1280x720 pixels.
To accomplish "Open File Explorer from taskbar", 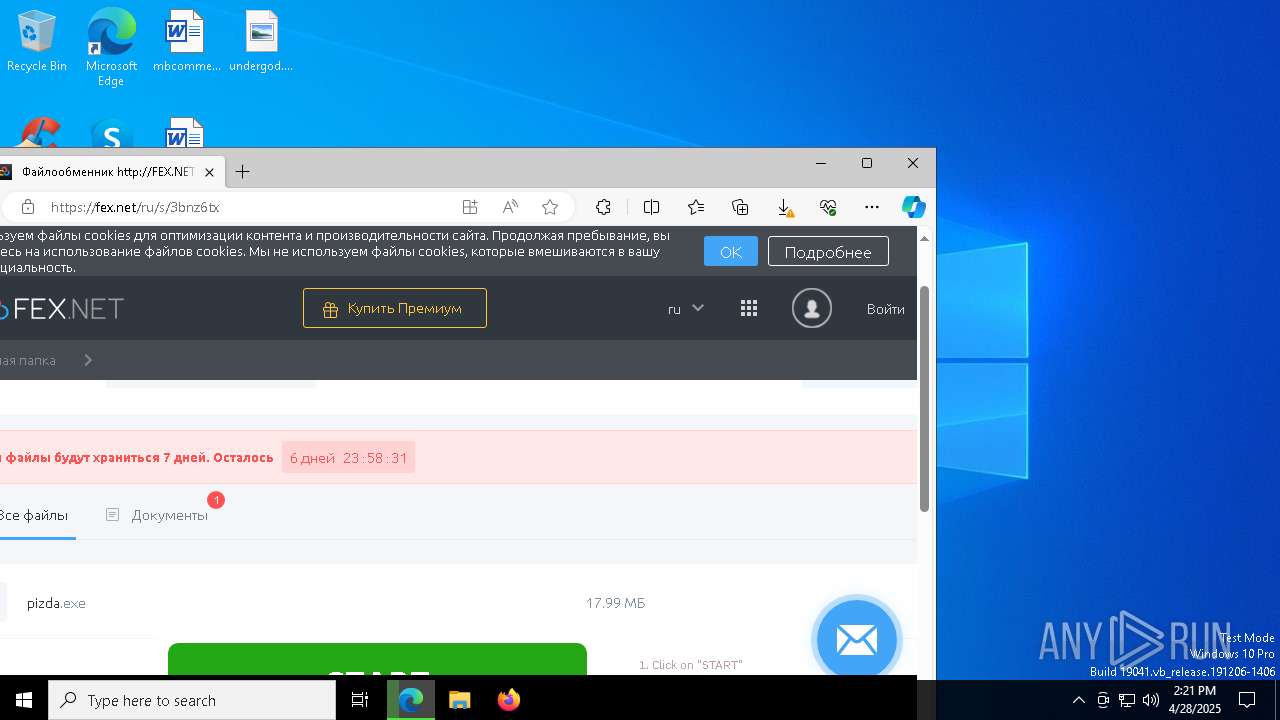I will (x=459, y=700).
